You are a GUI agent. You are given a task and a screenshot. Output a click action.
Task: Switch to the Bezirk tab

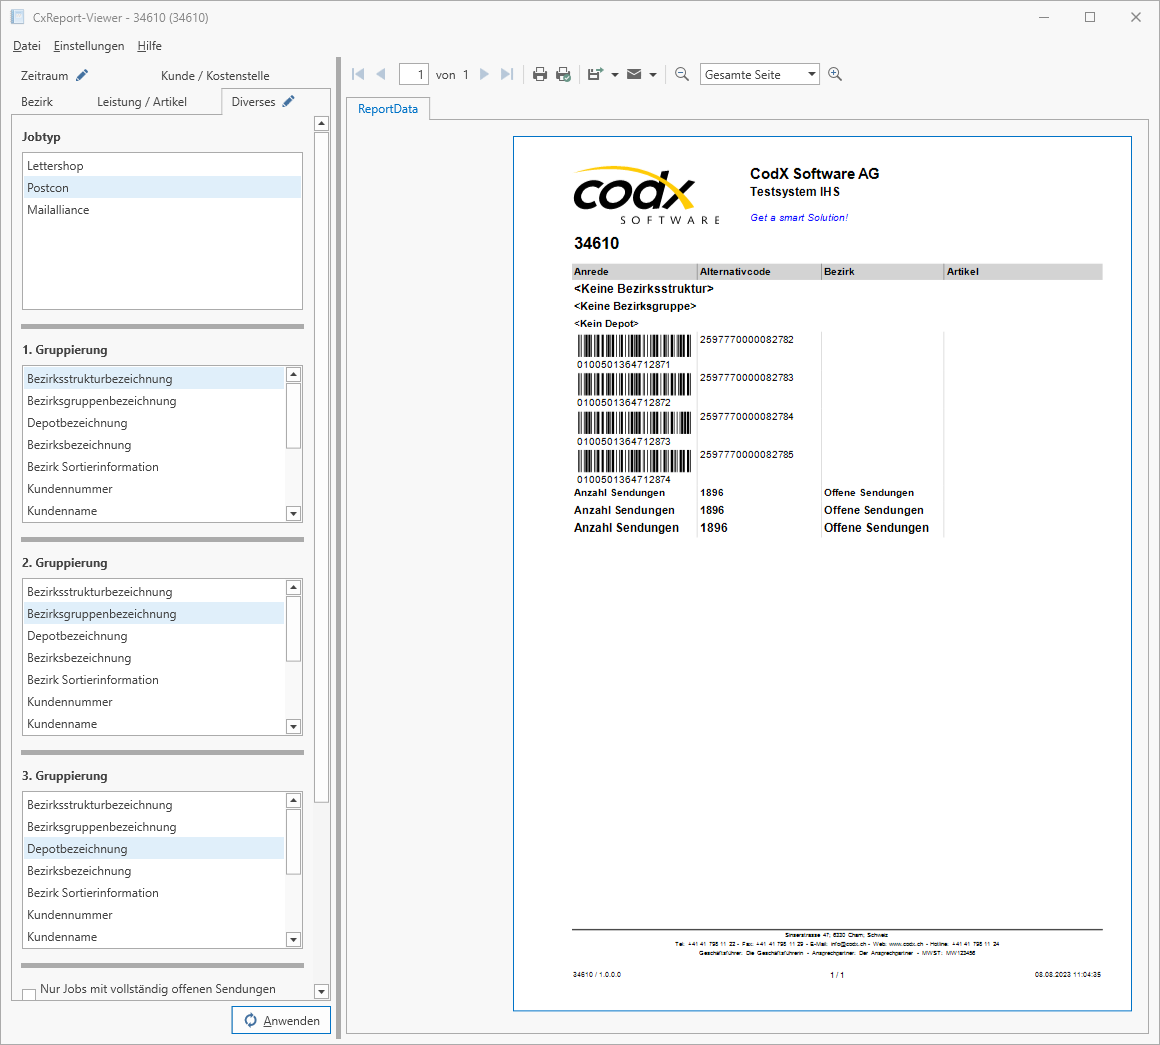37,101
